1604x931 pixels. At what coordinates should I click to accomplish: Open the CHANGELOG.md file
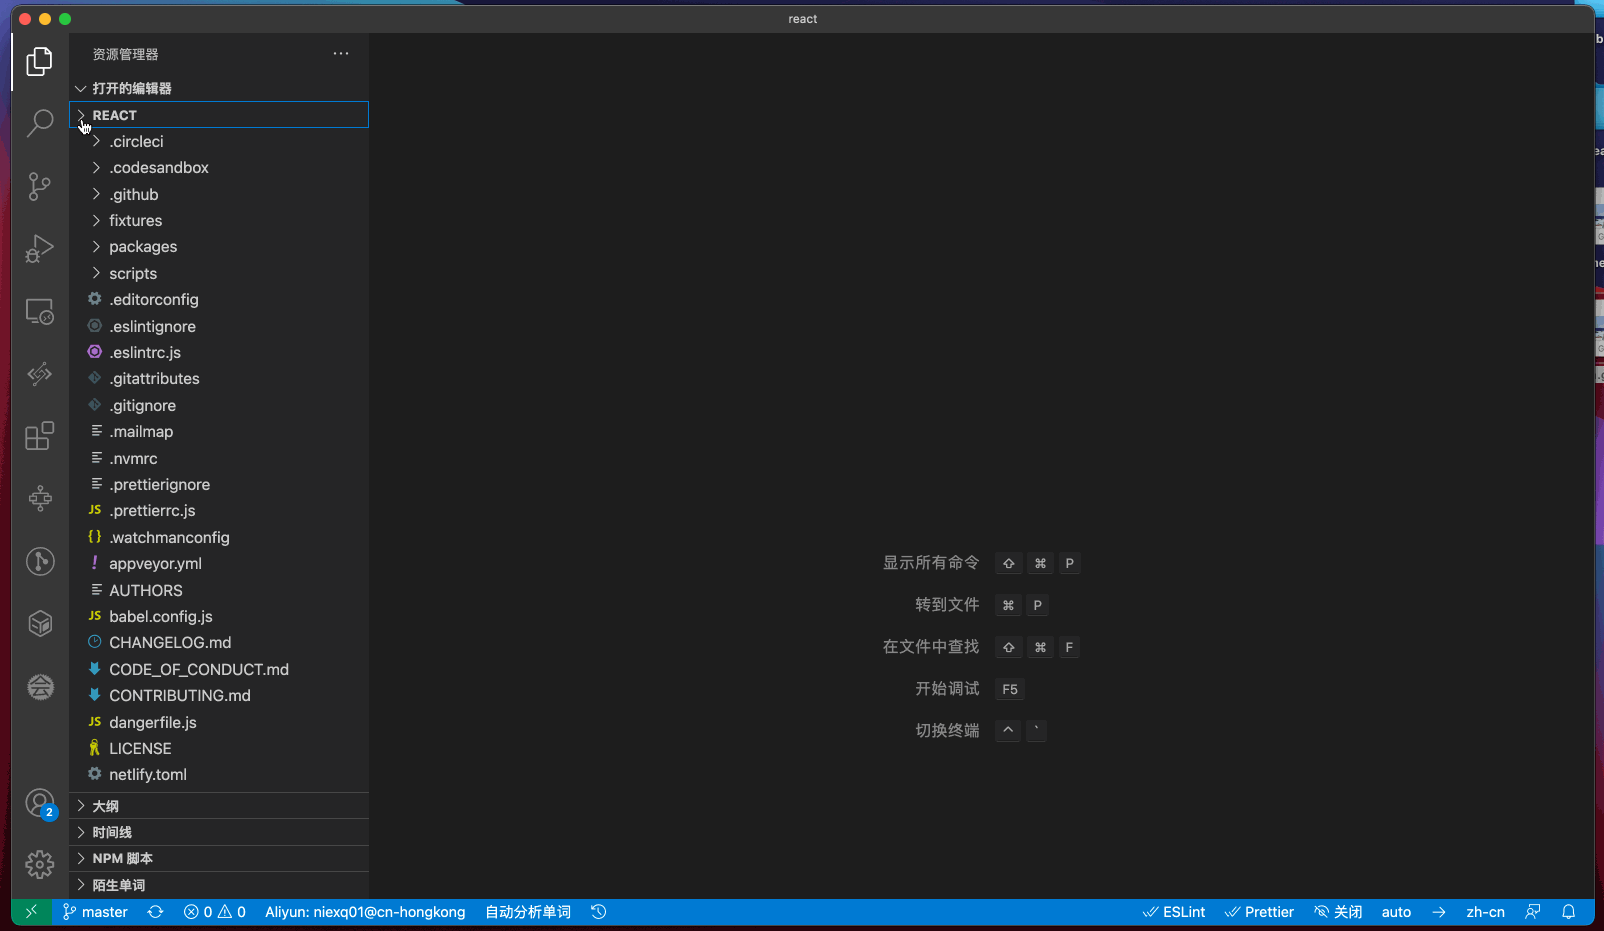tap(219, 643)
